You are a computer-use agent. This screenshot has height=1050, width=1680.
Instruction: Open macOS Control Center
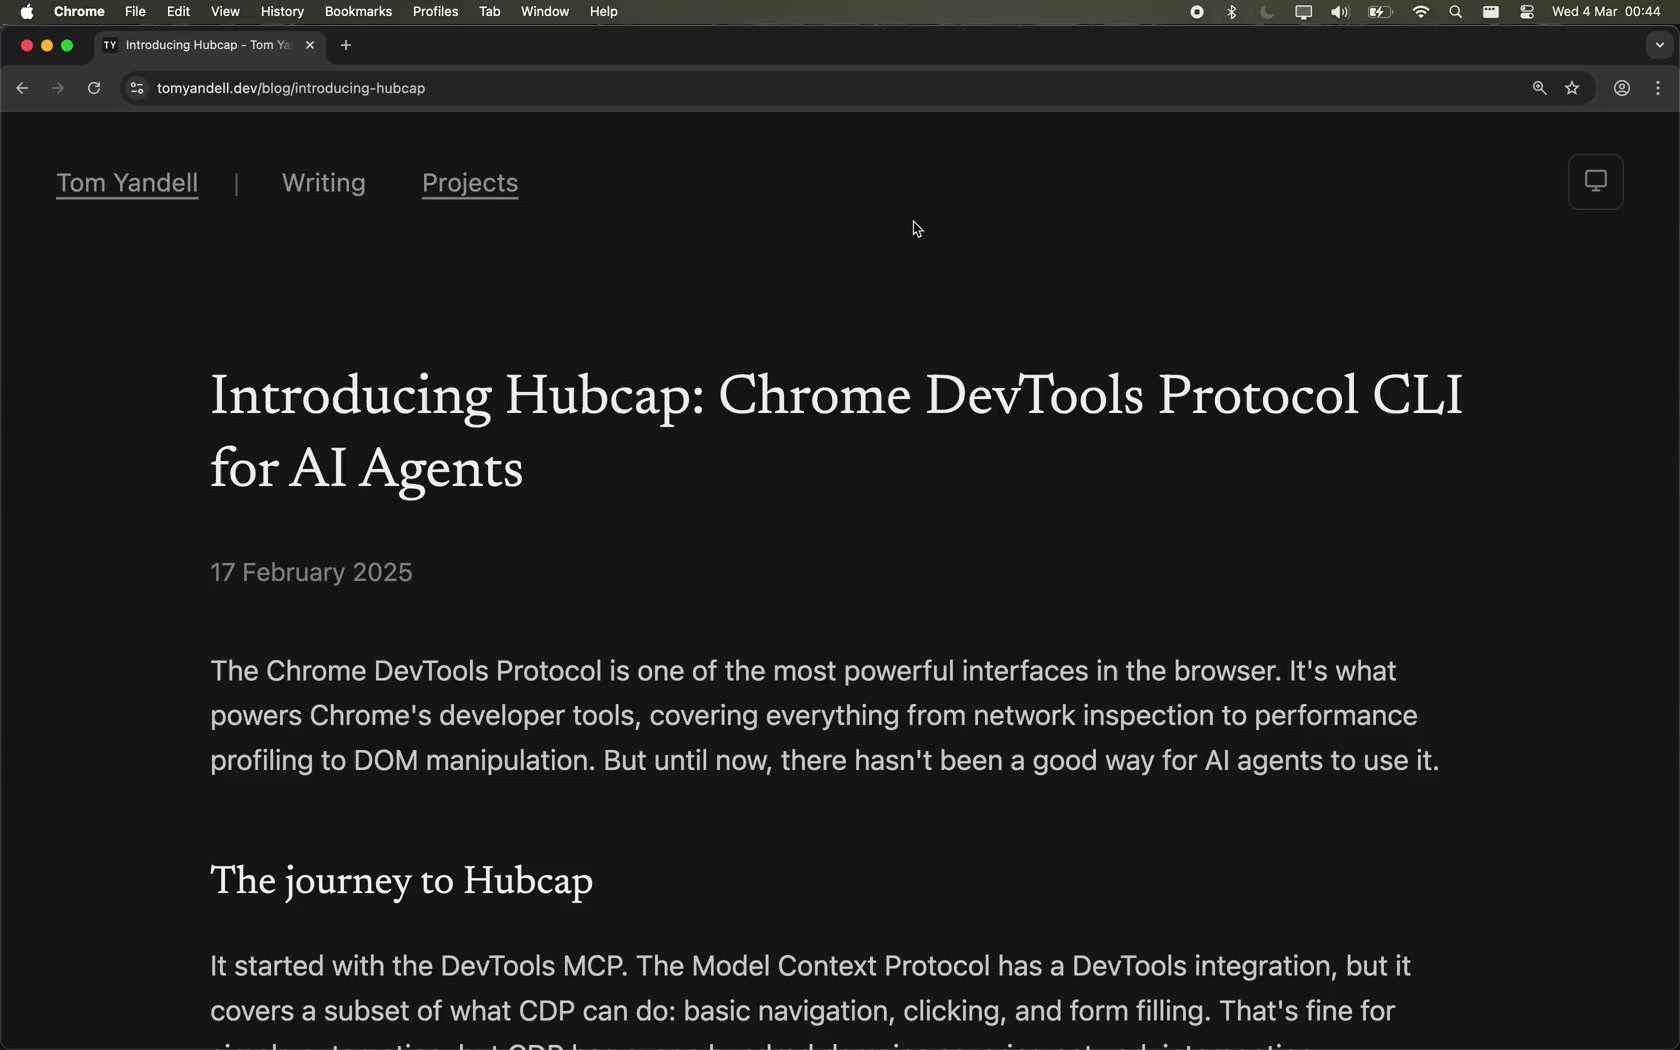1527,12
